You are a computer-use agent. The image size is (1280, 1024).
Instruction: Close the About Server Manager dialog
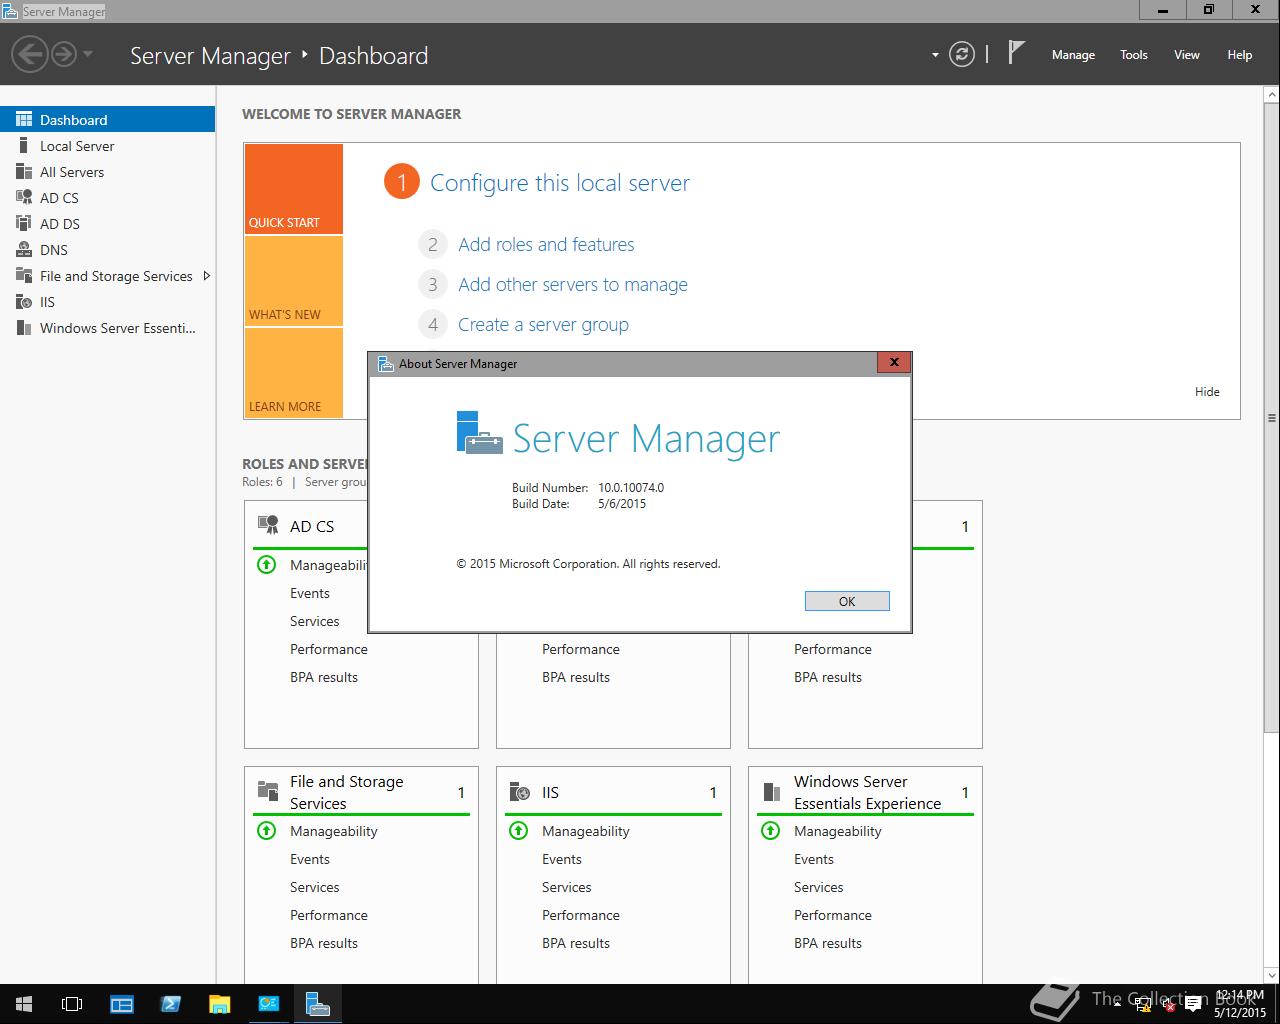pyautogui.click(x=894, y=362)
